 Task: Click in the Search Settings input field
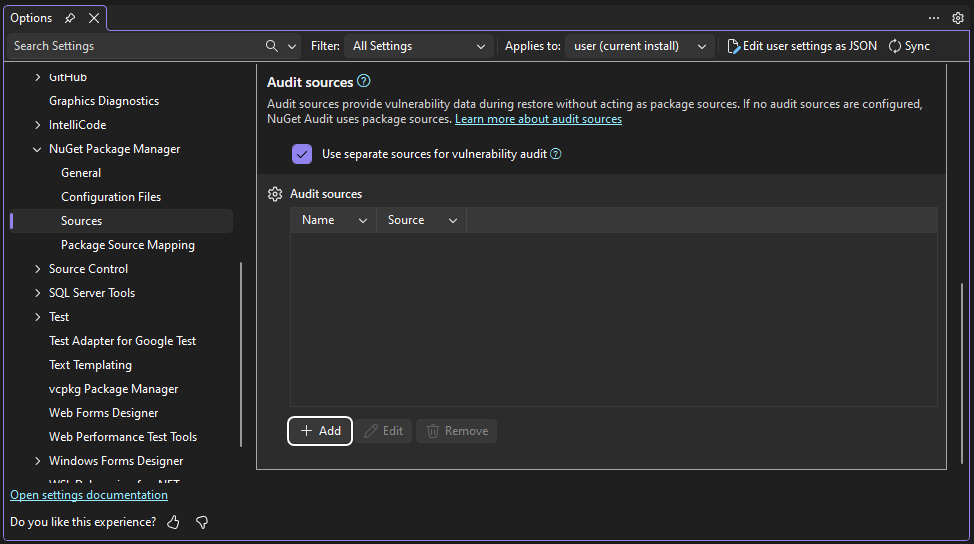tap(135, 46)
